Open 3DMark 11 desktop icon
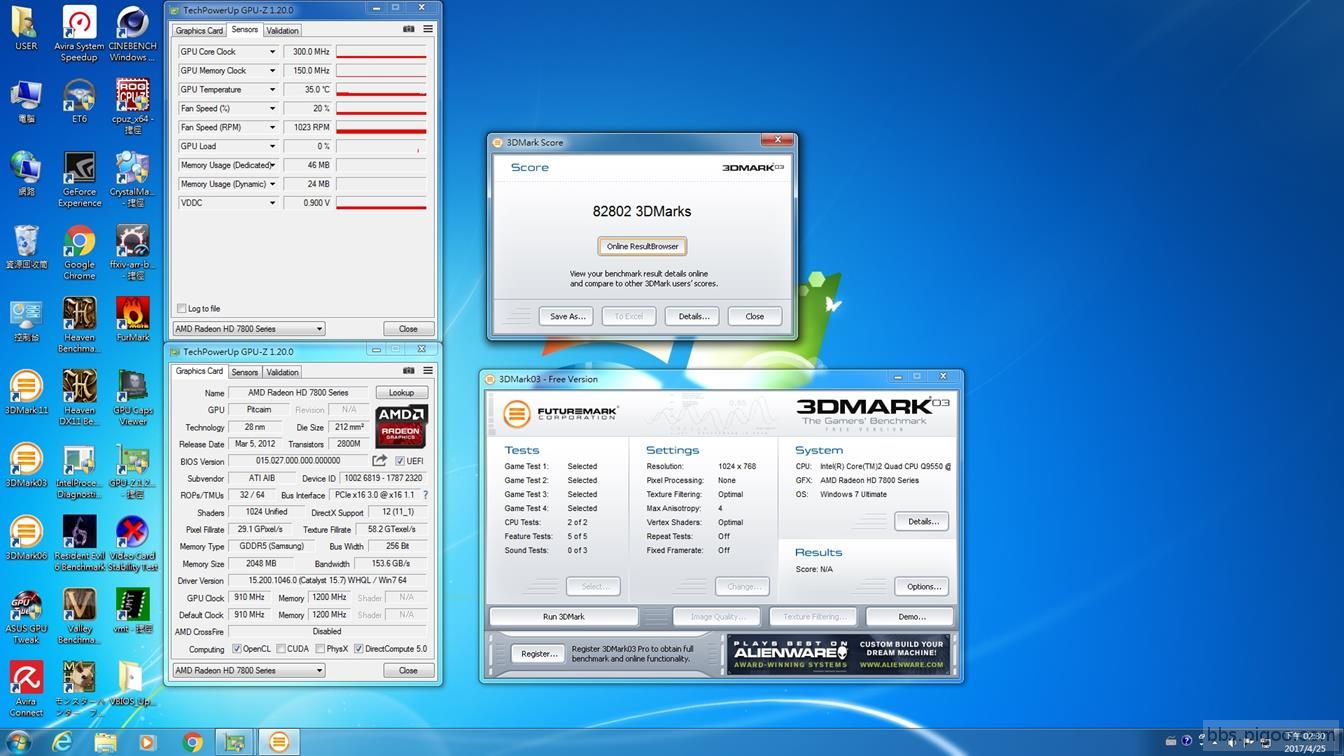This screenshot has height=756, width=1344. [26, 393]
